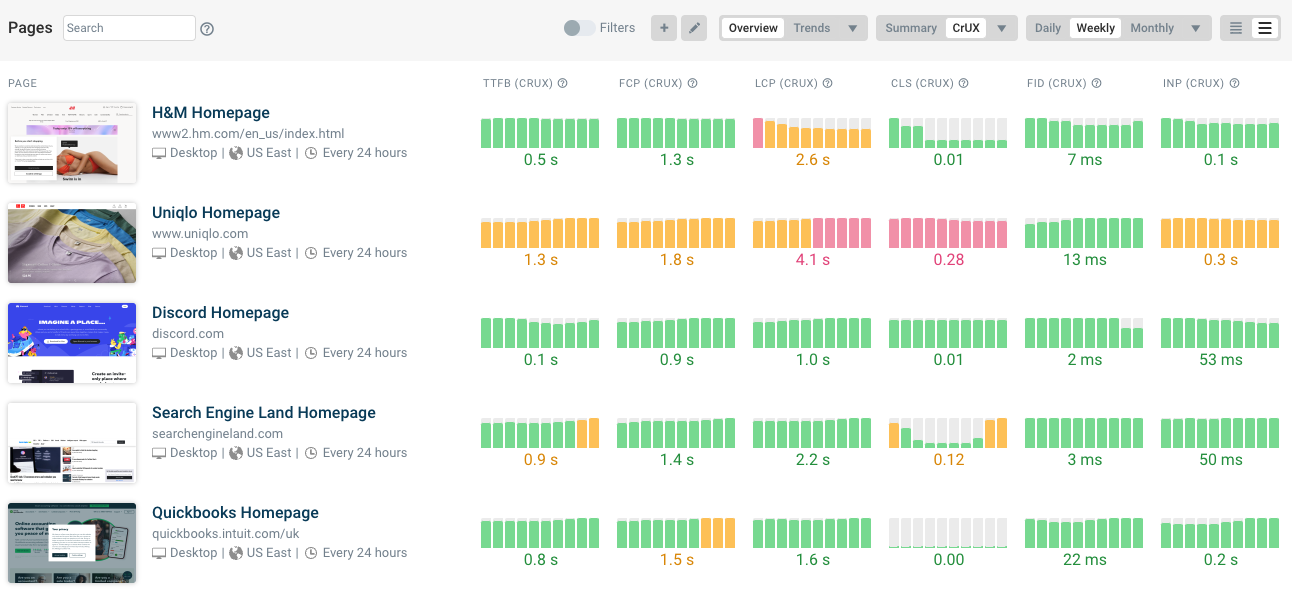Image resolution: width=1292 pixels, height=594 pixels.
Task: Click searchengineland.com URL text
Action: tap(218, 433)
